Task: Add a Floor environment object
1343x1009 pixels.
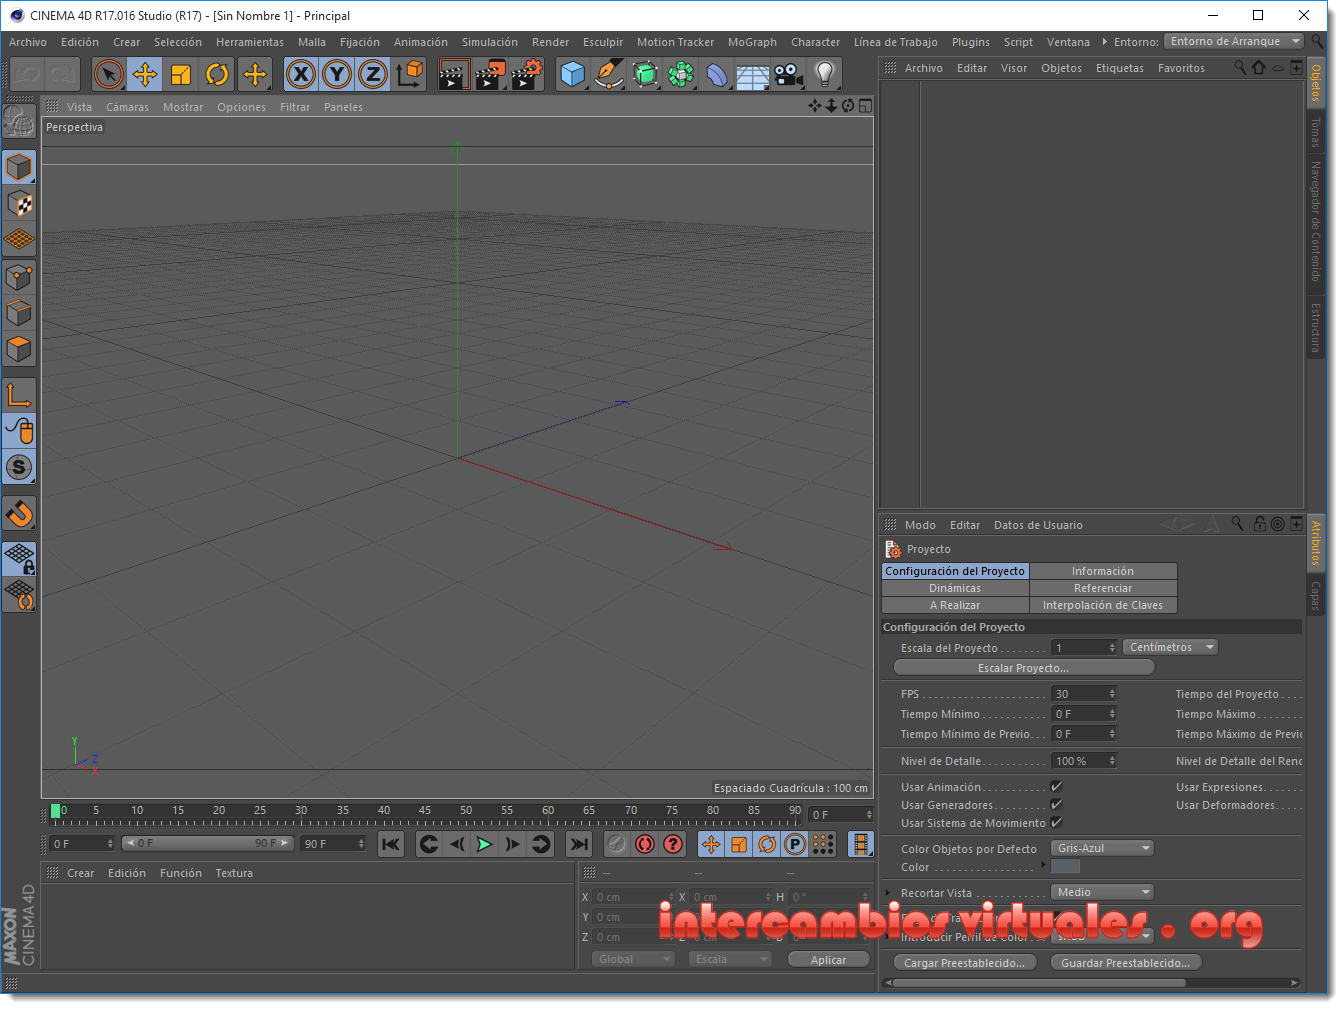Action: [752, 74]
